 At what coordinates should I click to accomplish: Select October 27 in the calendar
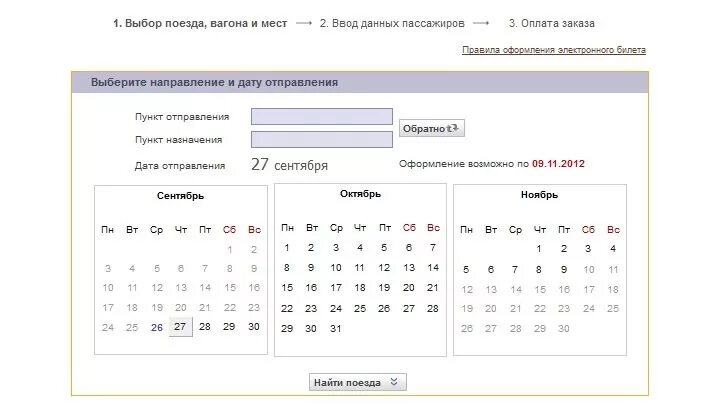[408, 308]
